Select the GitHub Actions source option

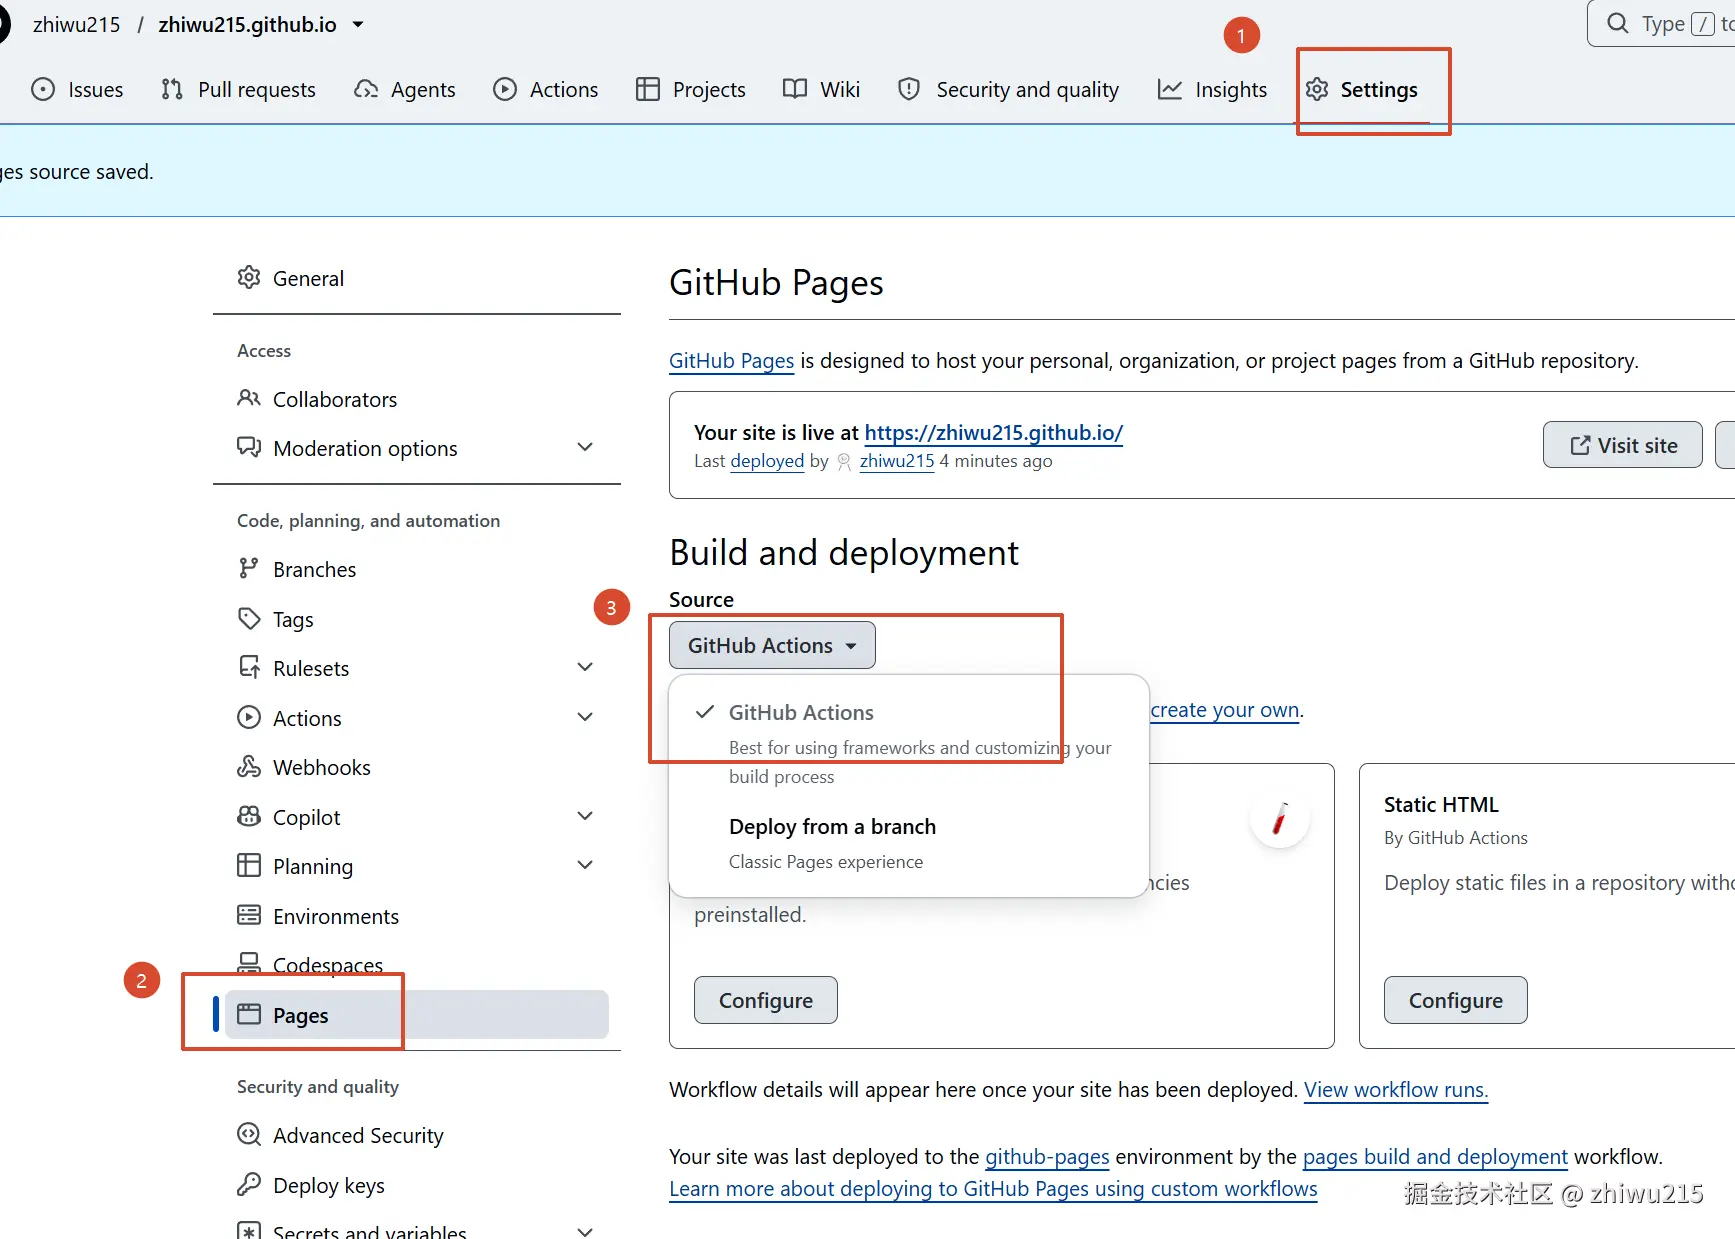[x=908, y=743]
